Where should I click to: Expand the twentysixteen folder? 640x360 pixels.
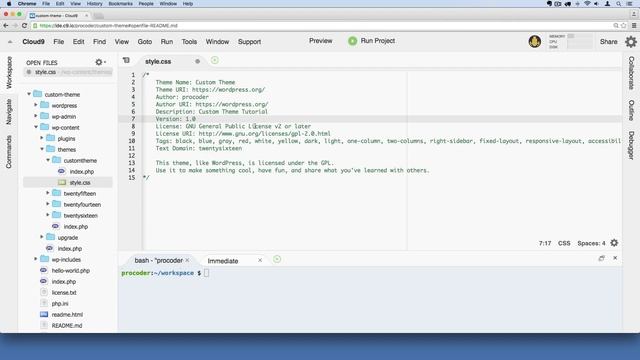(48, 215)
